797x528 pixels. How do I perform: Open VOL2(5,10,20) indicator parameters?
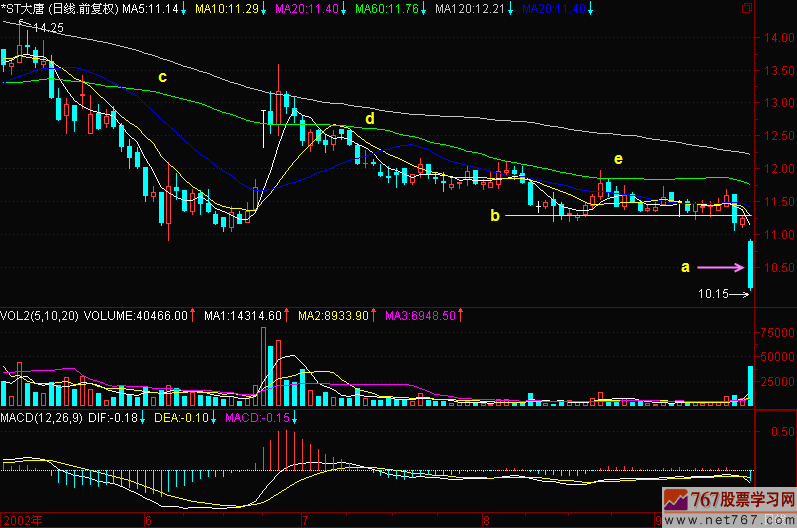(x=38, y=315)
